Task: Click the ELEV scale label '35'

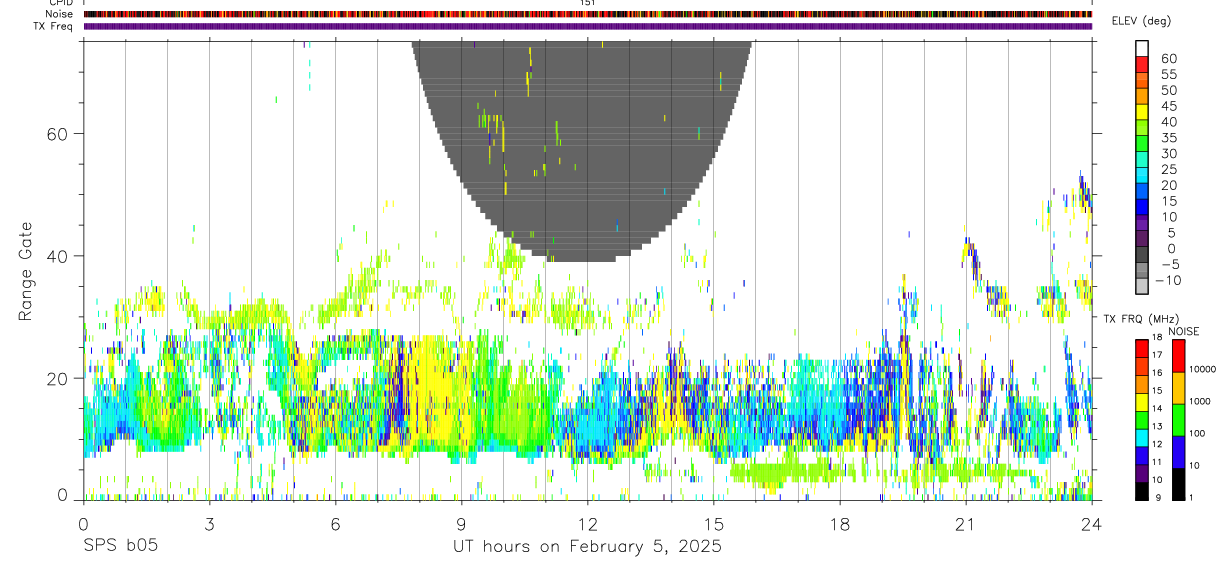Action: [1169, 138]
